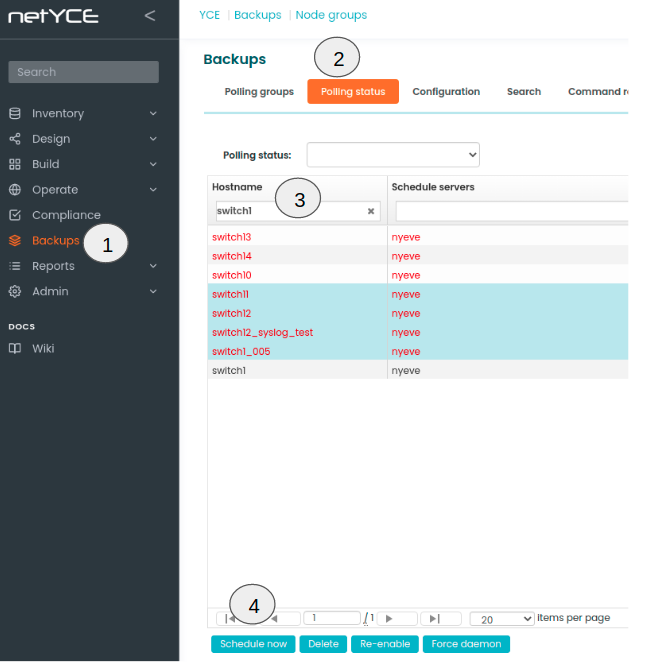Screen dimensions: 645x663
Task: Click the Re-enable button
Action: (385, 644)
